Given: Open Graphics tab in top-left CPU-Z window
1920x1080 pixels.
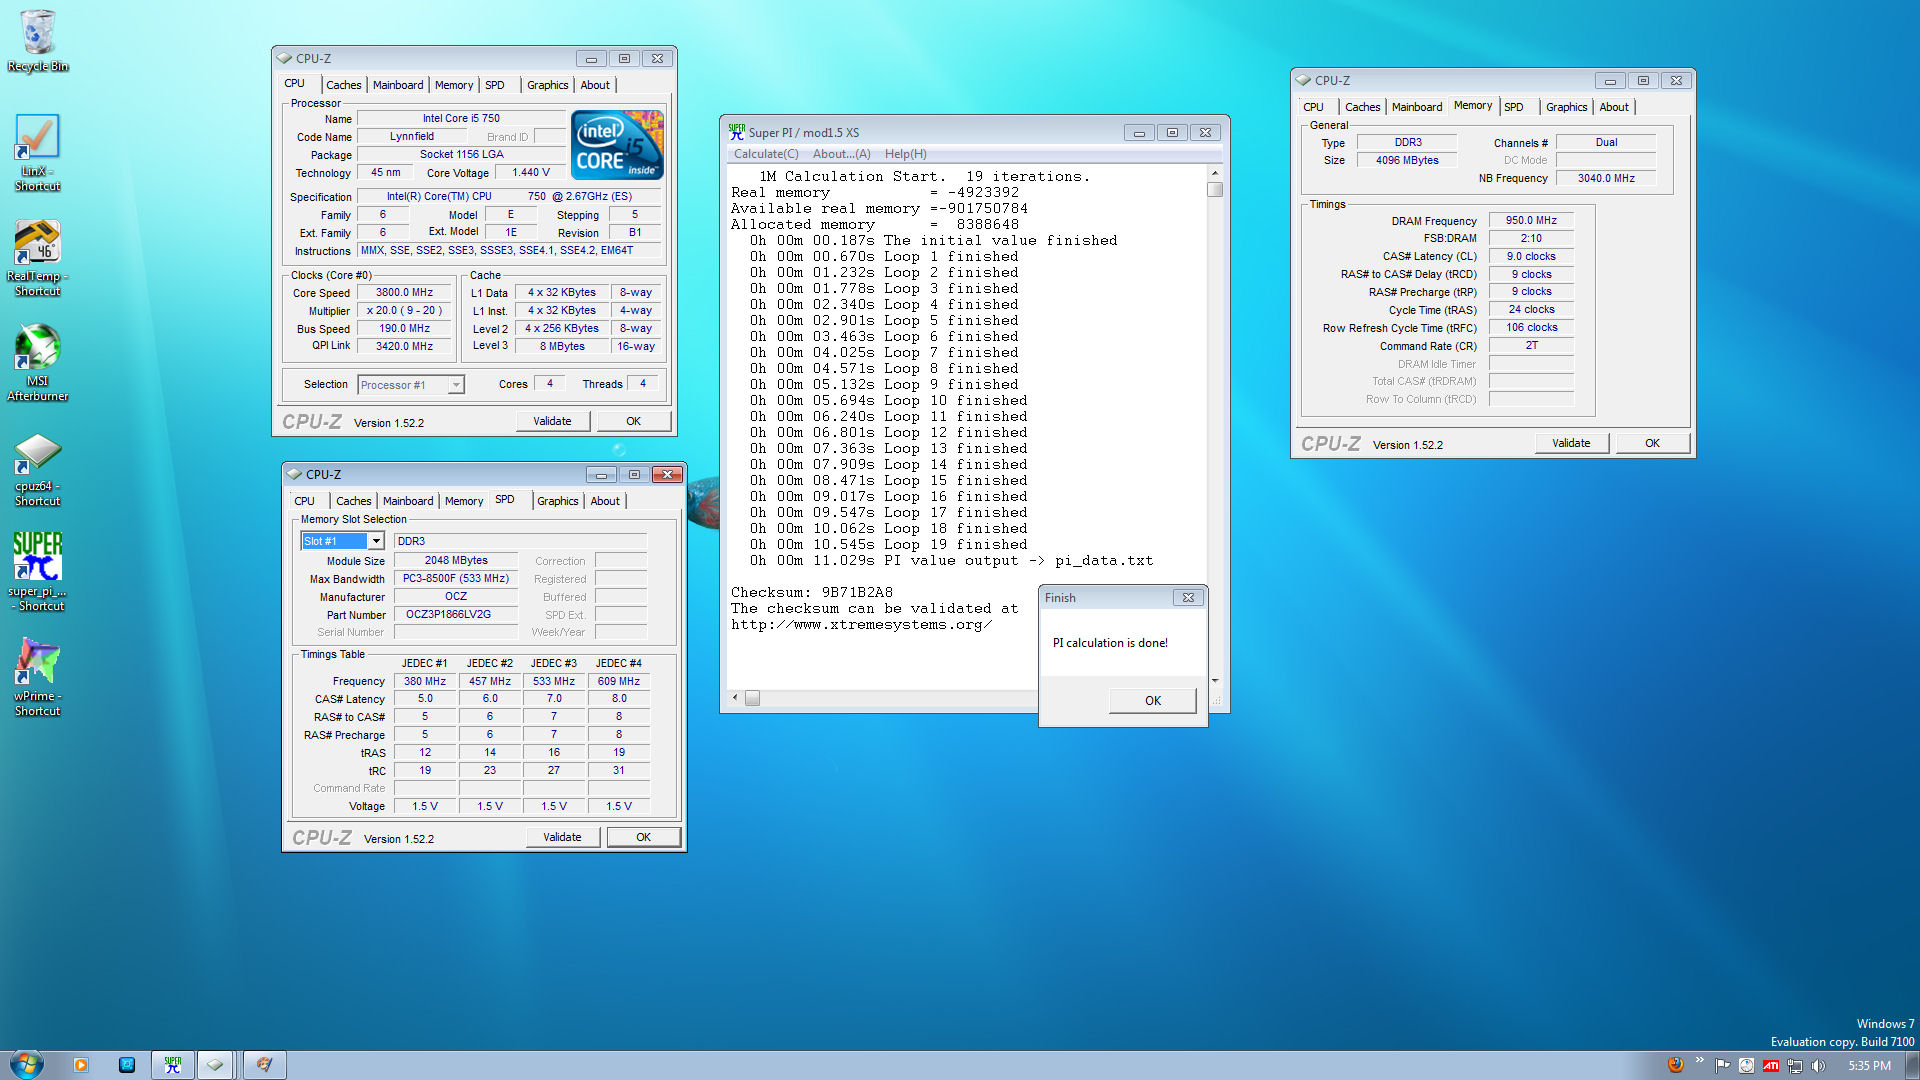Looking at the screenshot, I should pos(547,85).
